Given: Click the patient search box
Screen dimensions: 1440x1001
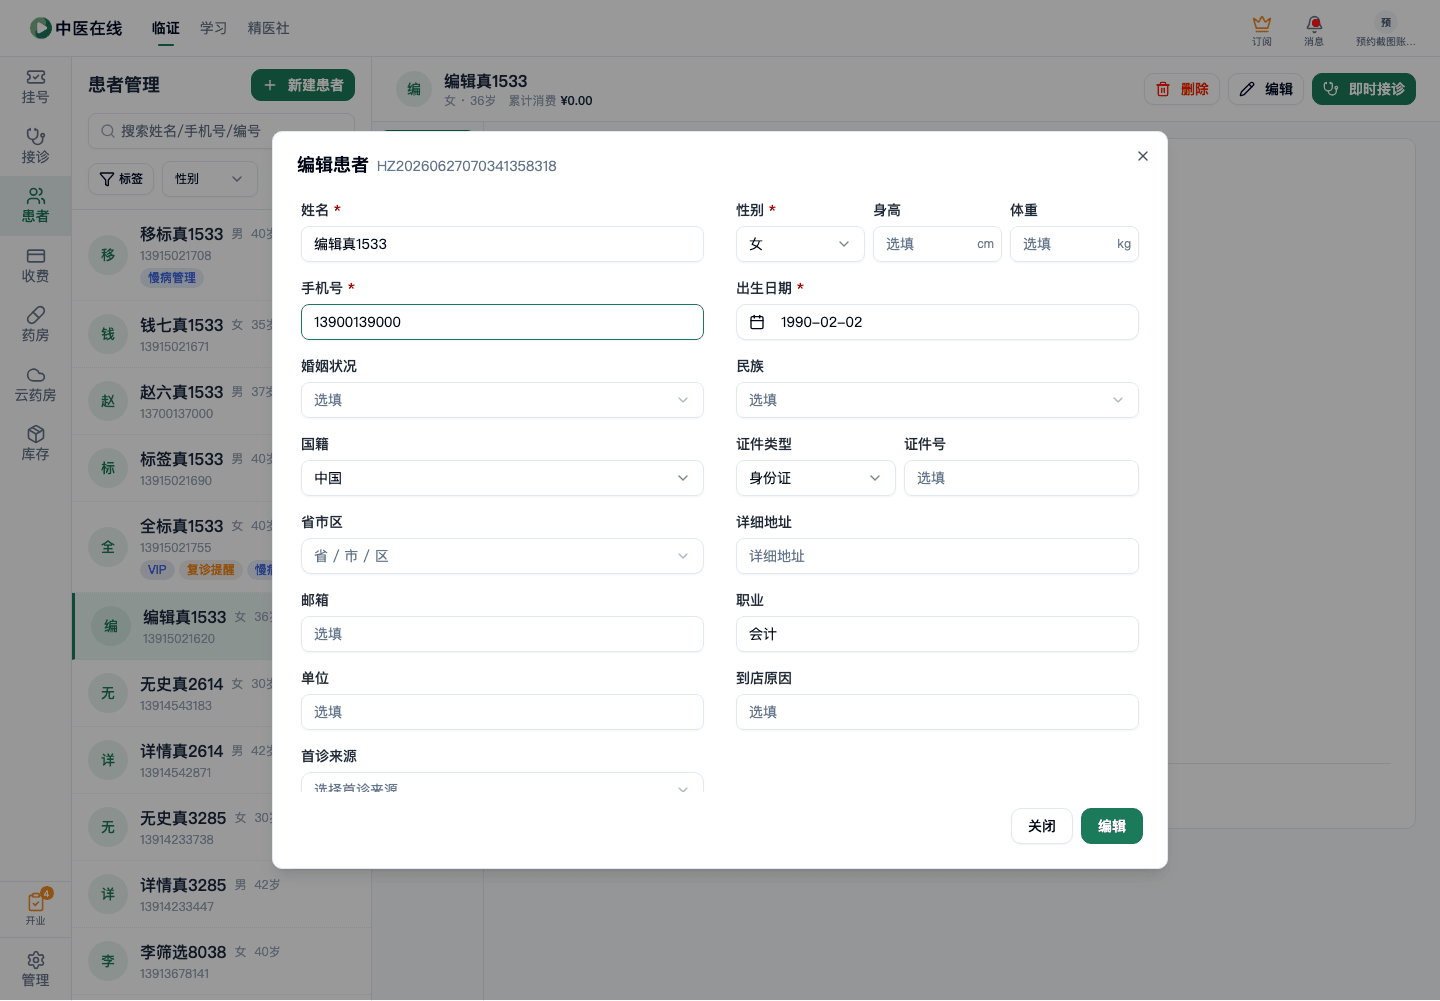Looking at the screenshot, I should (221, 131).
